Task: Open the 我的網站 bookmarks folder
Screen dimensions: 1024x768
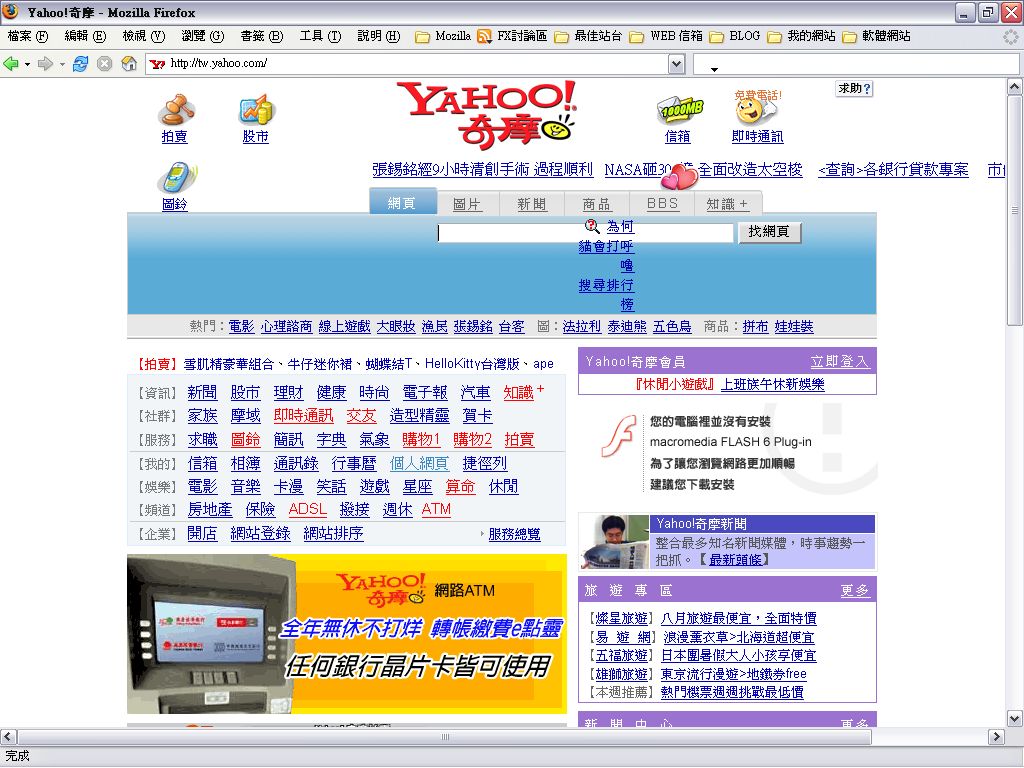Action: click(x=801, y=37)
